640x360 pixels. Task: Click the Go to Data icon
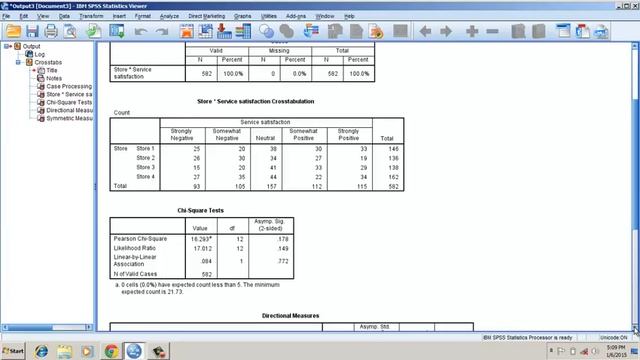[x=187, y=31]
